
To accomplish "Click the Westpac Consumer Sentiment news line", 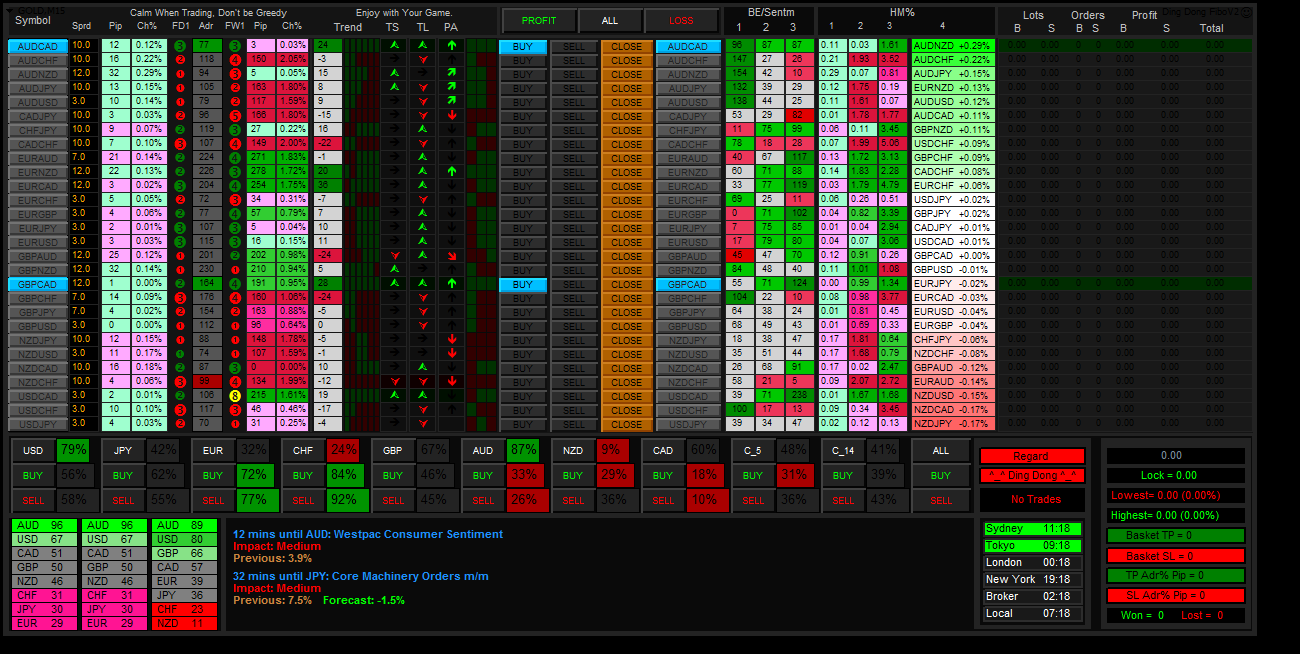I will 368,534.
